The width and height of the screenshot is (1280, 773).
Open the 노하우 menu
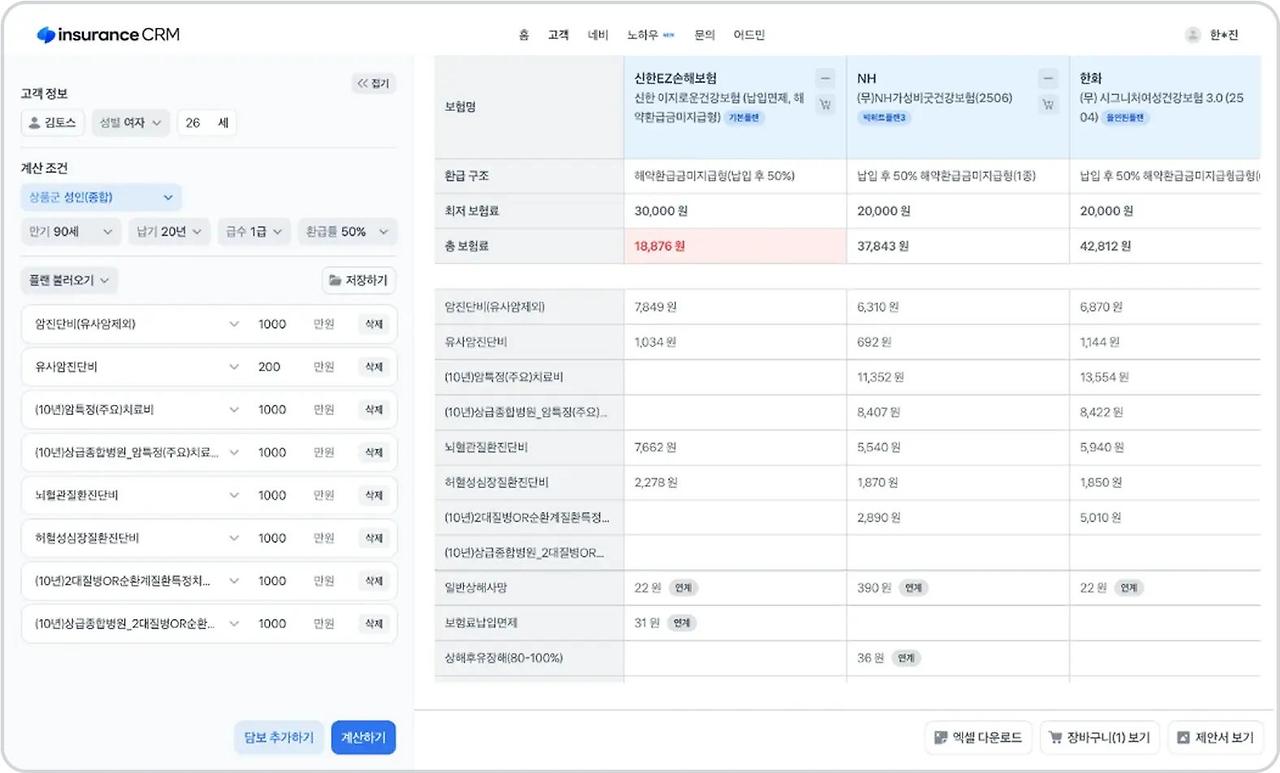point(650,35)
